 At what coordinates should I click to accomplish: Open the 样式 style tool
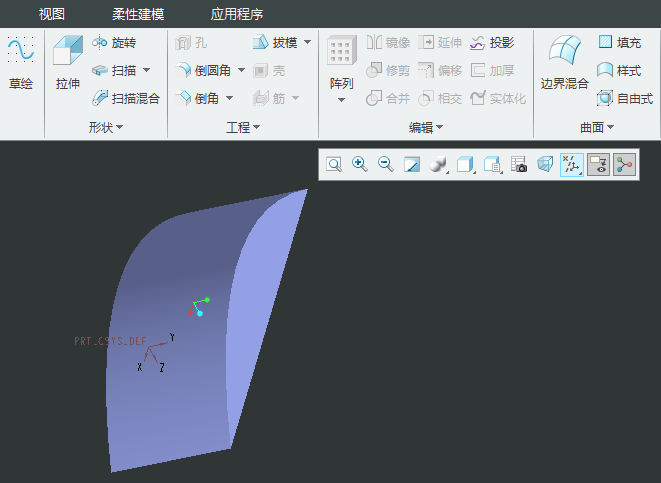619,70
